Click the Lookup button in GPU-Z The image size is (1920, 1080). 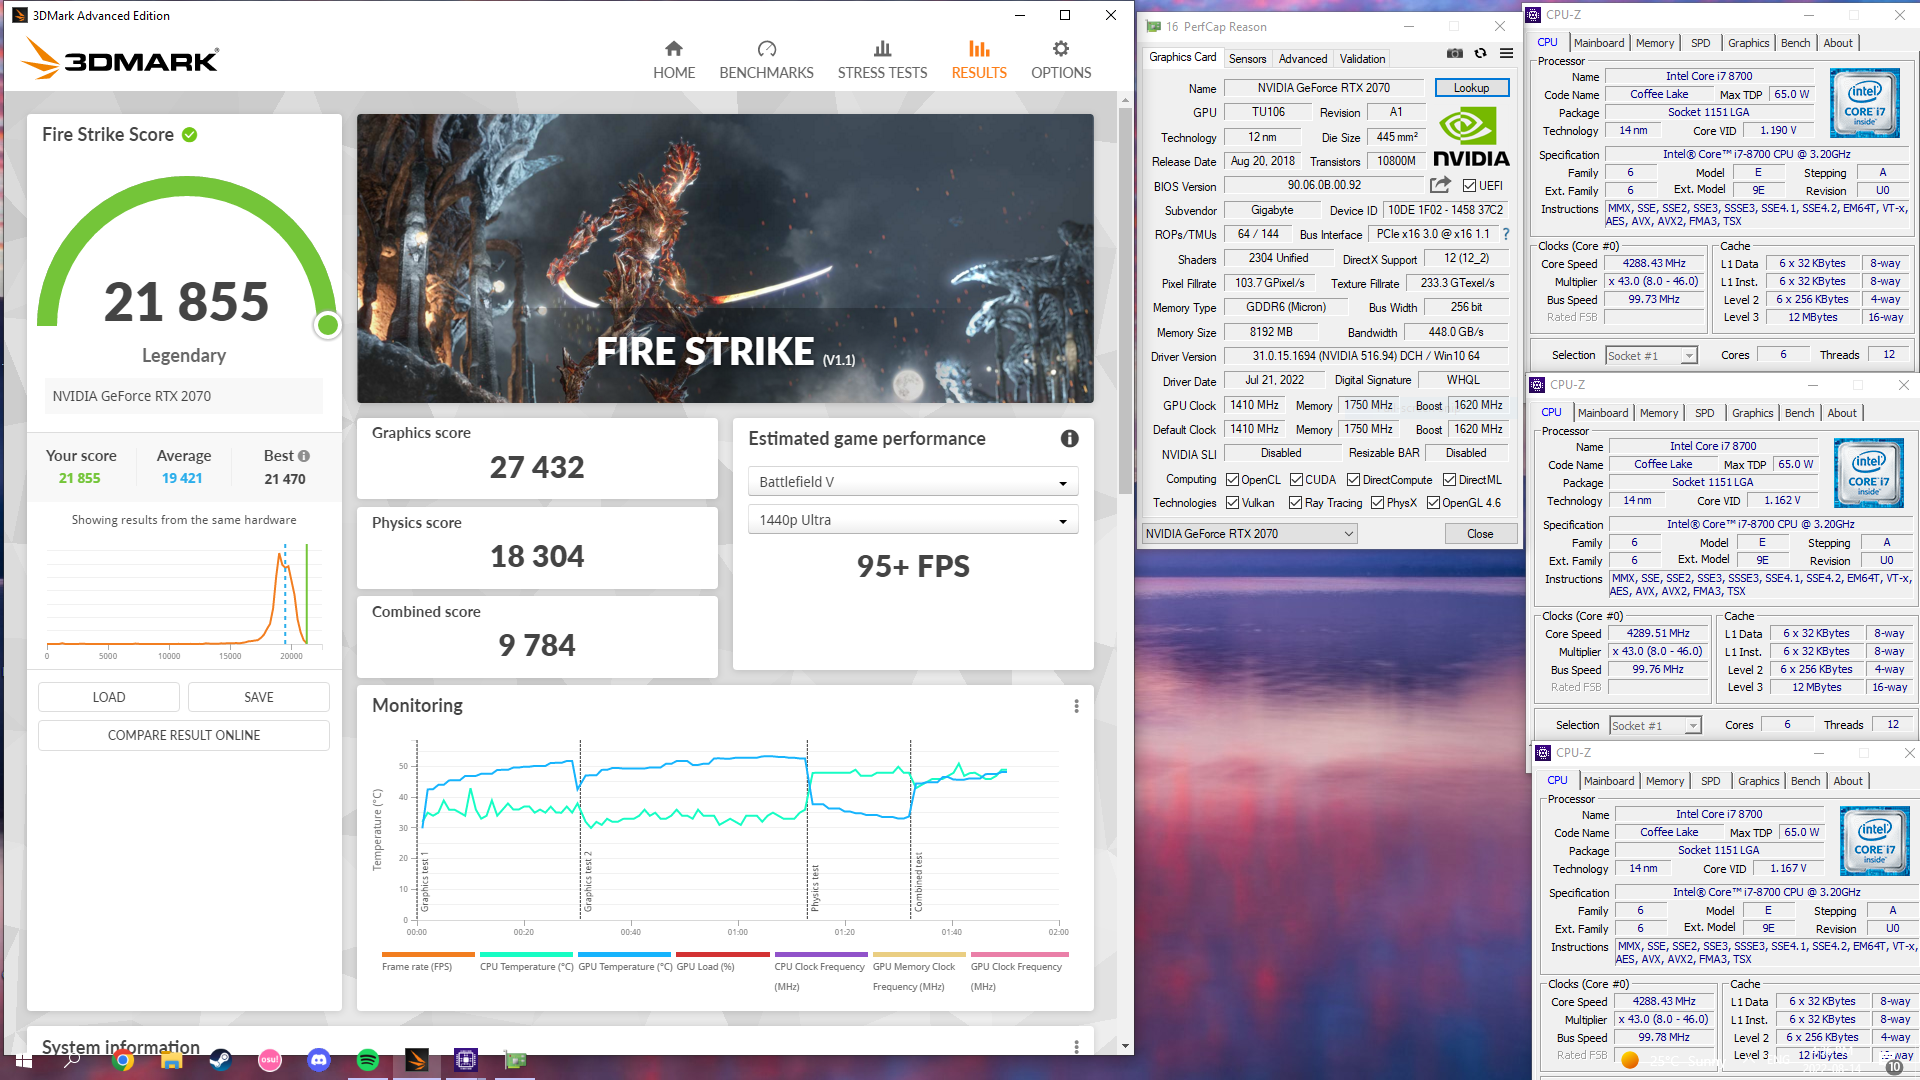(x=1471, y=88)
